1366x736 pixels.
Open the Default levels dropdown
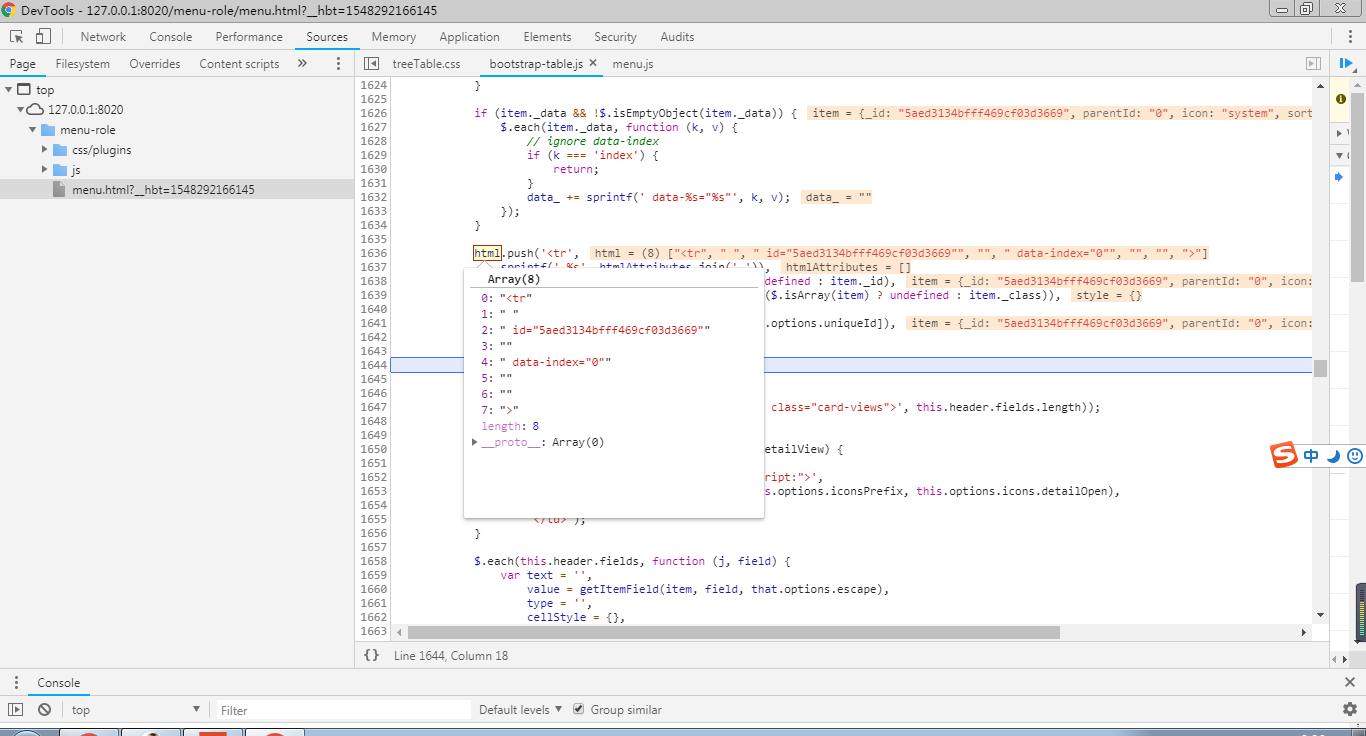click(x=520, y=709)
